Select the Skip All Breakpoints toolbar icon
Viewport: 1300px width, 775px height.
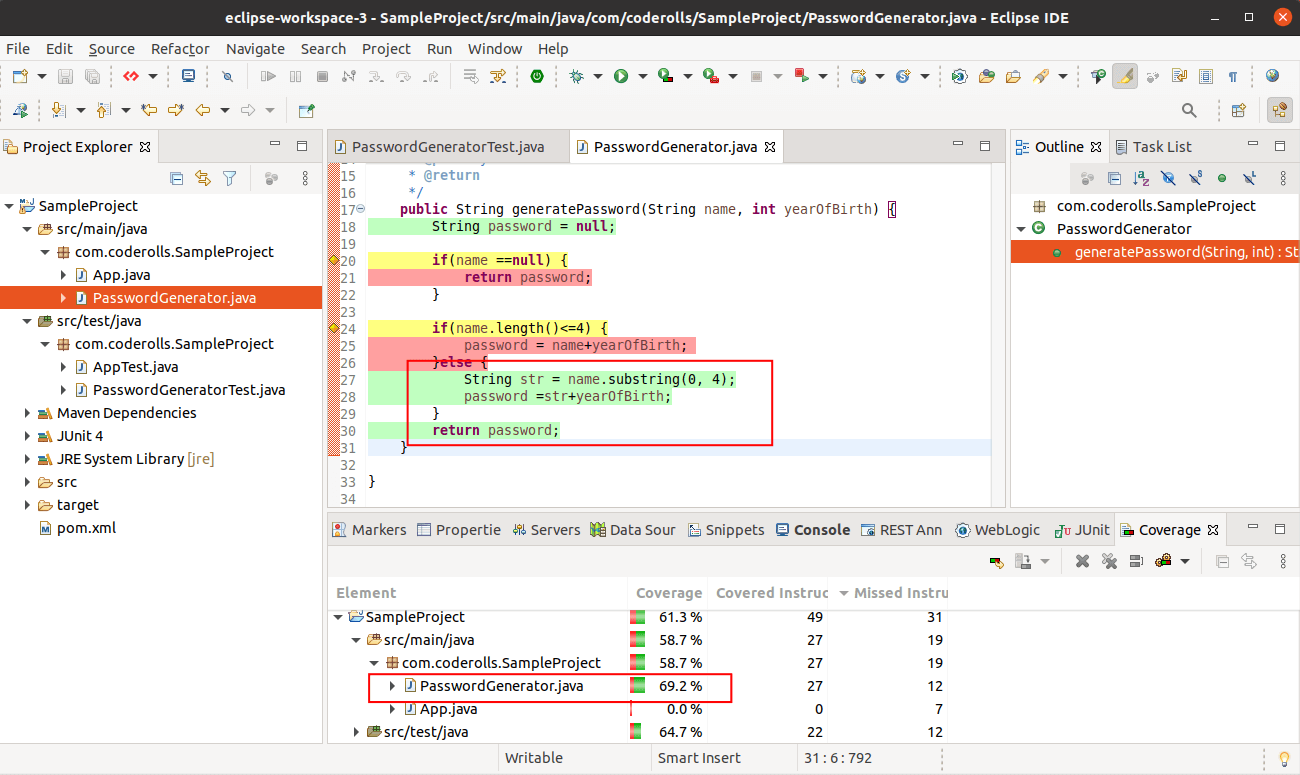point(227,76)
